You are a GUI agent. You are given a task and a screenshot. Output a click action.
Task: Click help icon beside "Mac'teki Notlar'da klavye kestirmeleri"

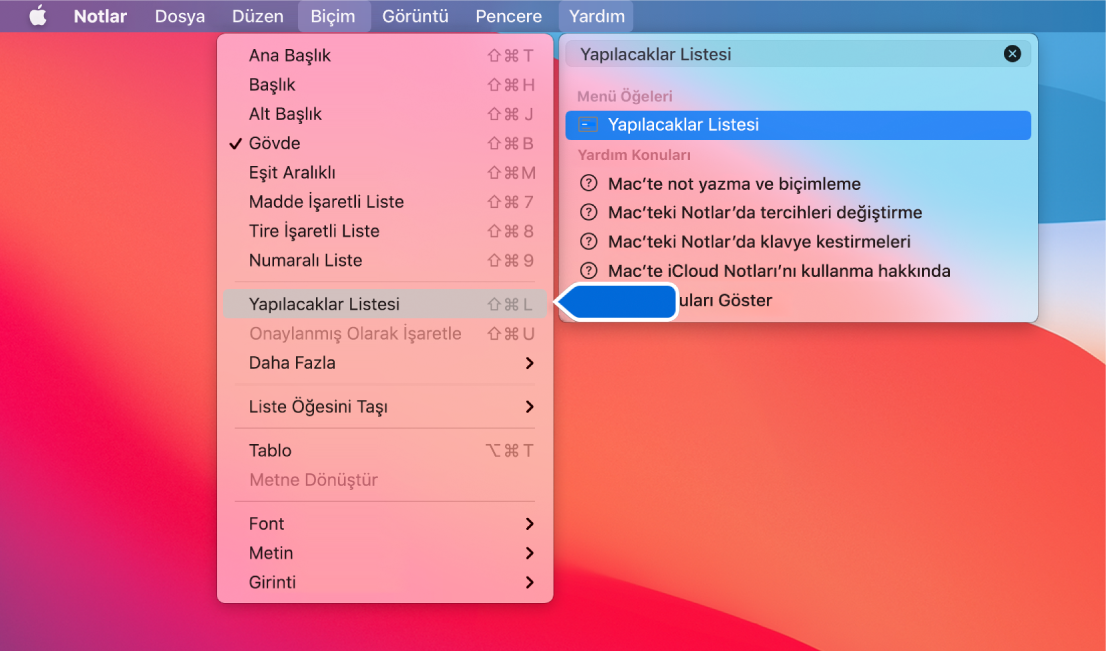pos(590,241)
